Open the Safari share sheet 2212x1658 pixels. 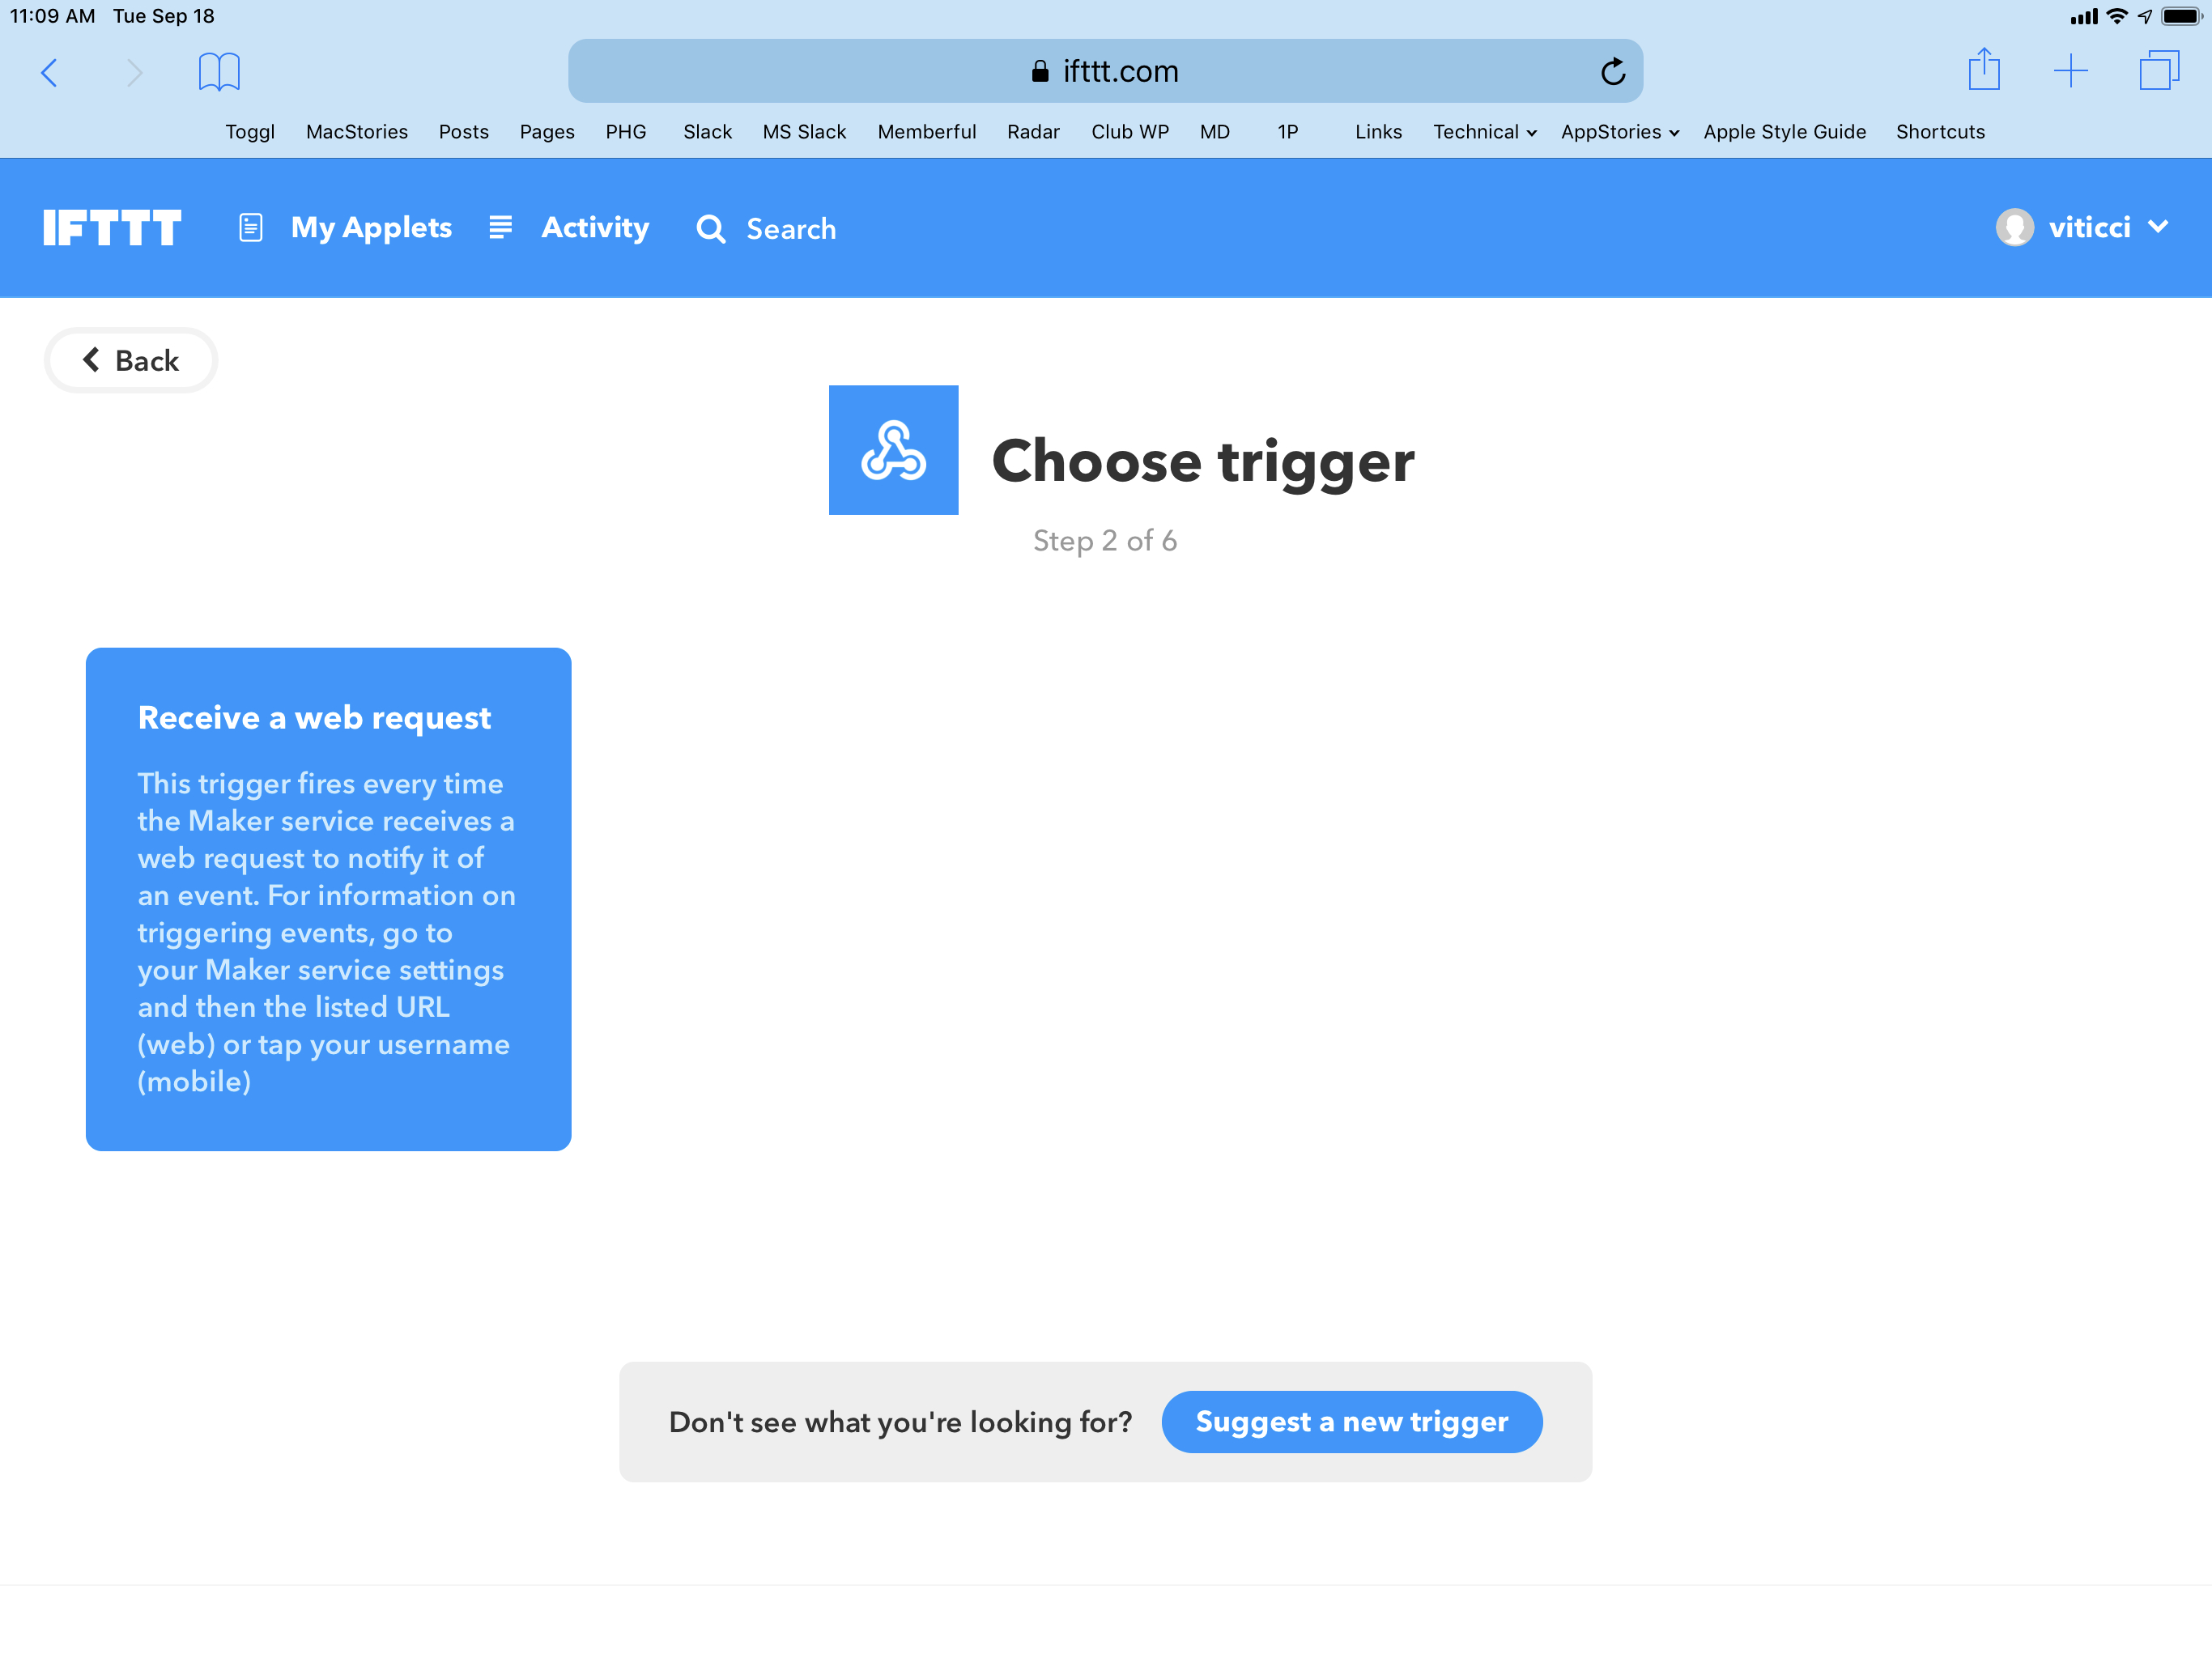click(x=1984, y=69)
